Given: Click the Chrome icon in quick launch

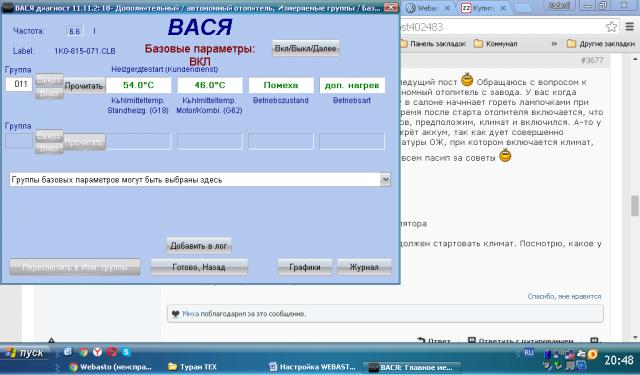Looking at the screenshot, I should (84, 352).
